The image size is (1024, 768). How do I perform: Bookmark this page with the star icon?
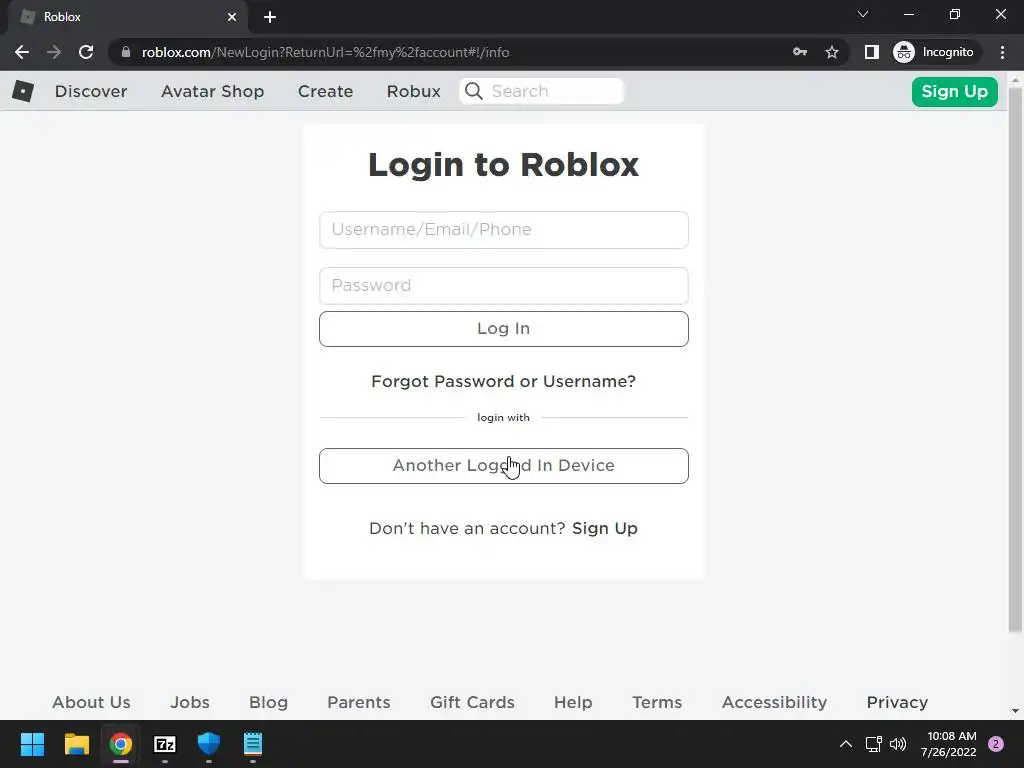[x=831, y=52]
